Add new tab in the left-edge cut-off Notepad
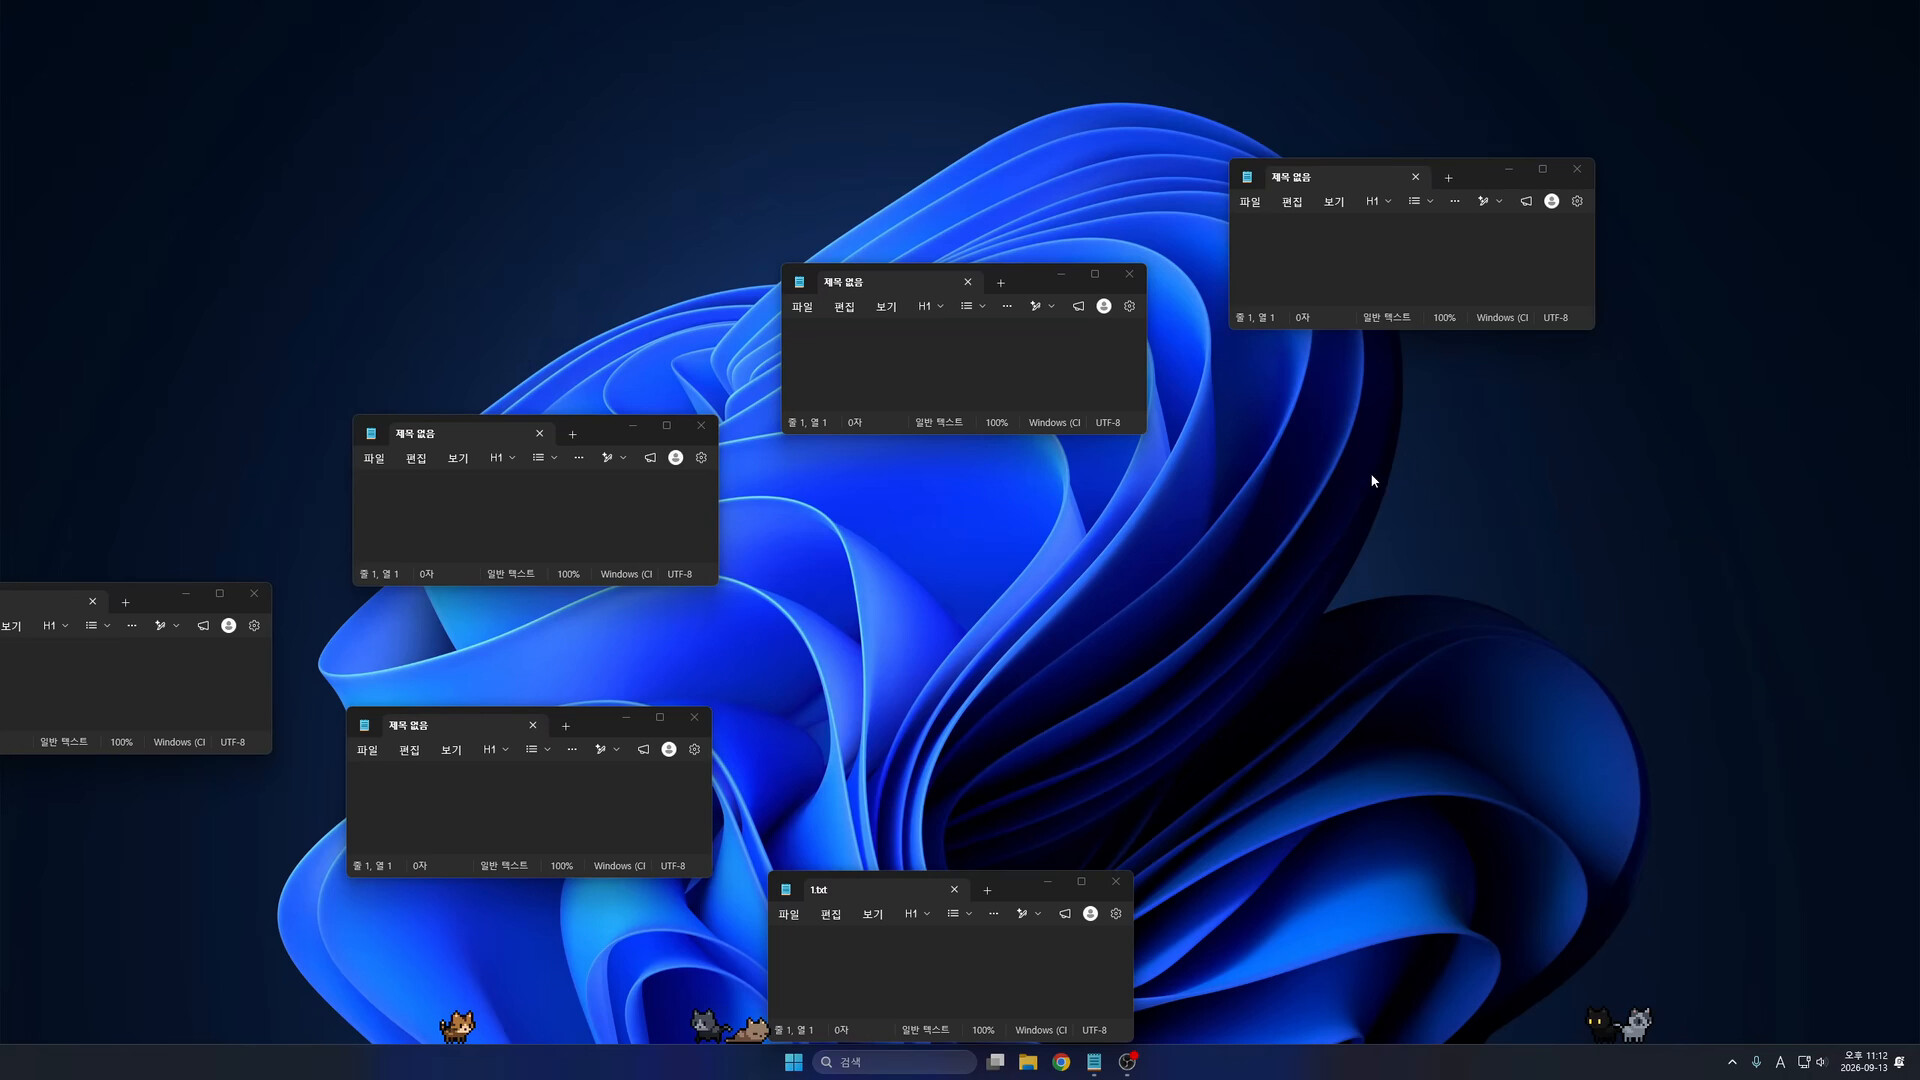1920x1080 pixels. [x=125, y=602]
